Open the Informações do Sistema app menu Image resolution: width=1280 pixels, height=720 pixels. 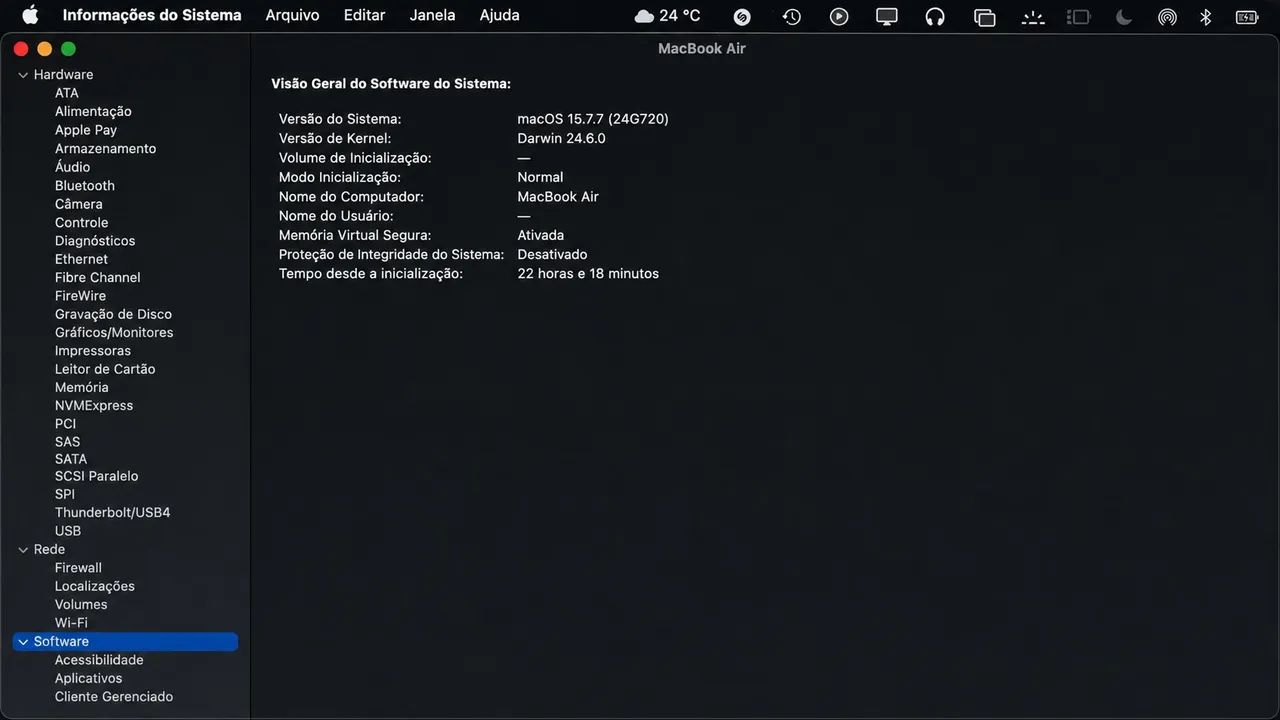[x=152, y=15]
